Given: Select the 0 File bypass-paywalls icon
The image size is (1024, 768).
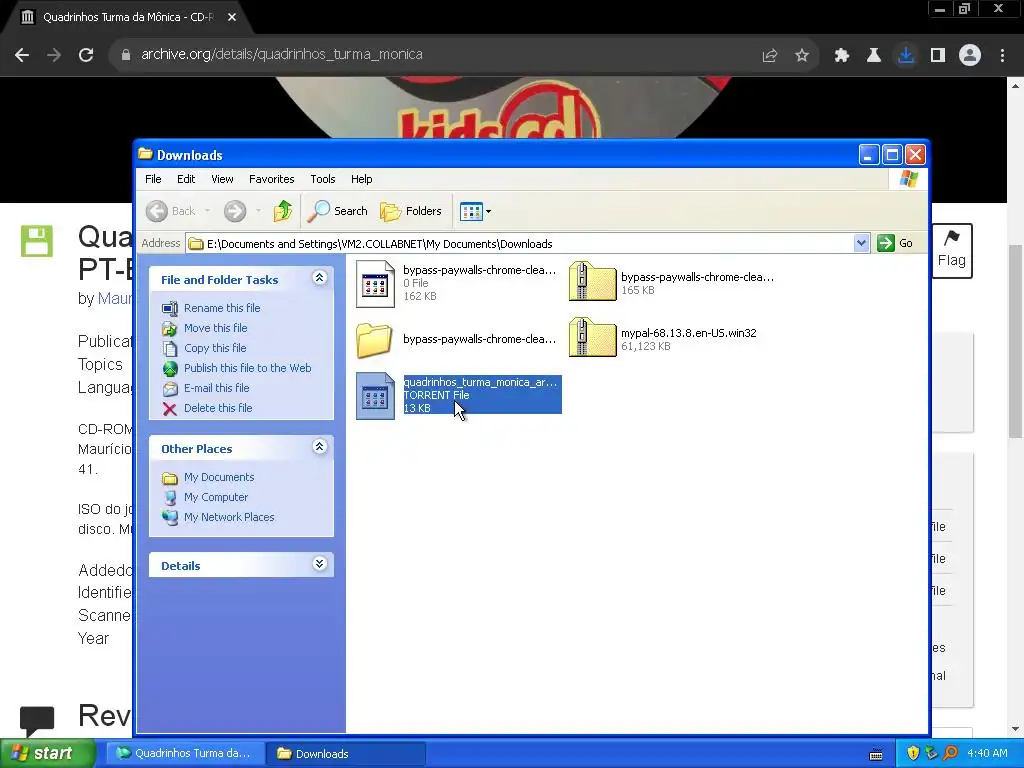Looking at the screenshot, I should tap(376, 284).
